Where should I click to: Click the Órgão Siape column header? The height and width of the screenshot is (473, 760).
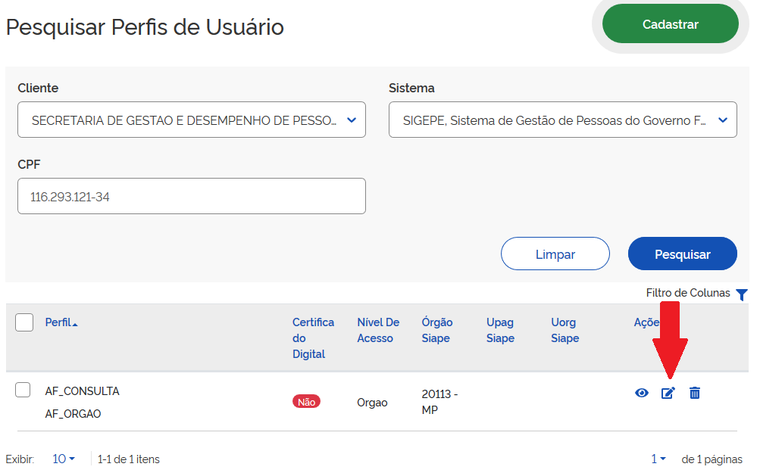[438, 330]
